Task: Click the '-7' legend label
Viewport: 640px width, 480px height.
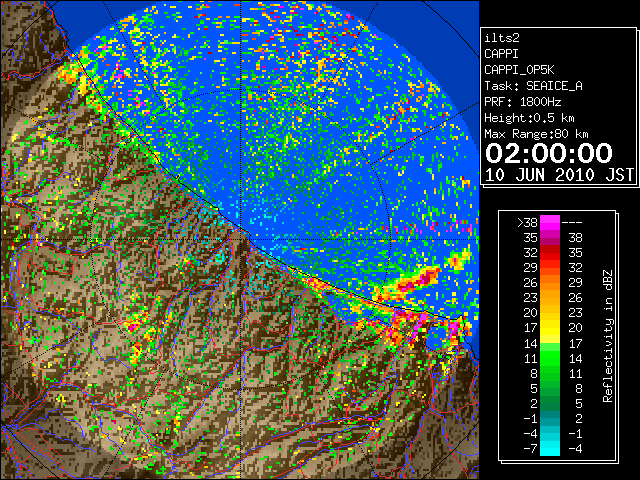Action: pyautogui.click(x=530, y=448)
